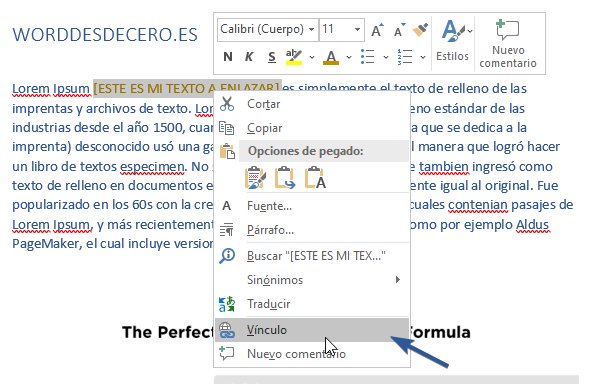The image size is (605, 384).
Task: Click the misspelled word especimen
Action: pyautogui.click(x=152, y=166)
